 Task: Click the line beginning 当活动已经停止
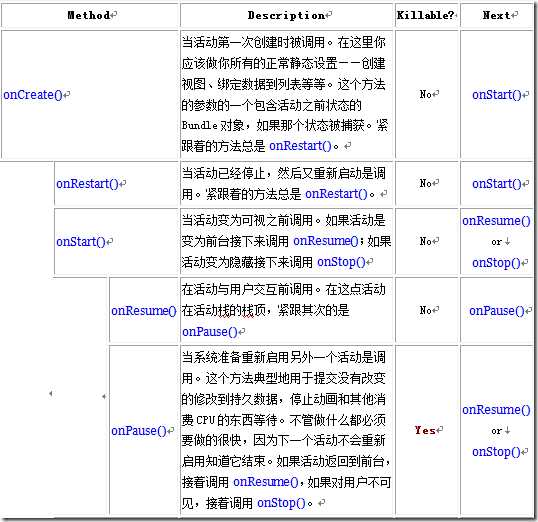[284, 173]
